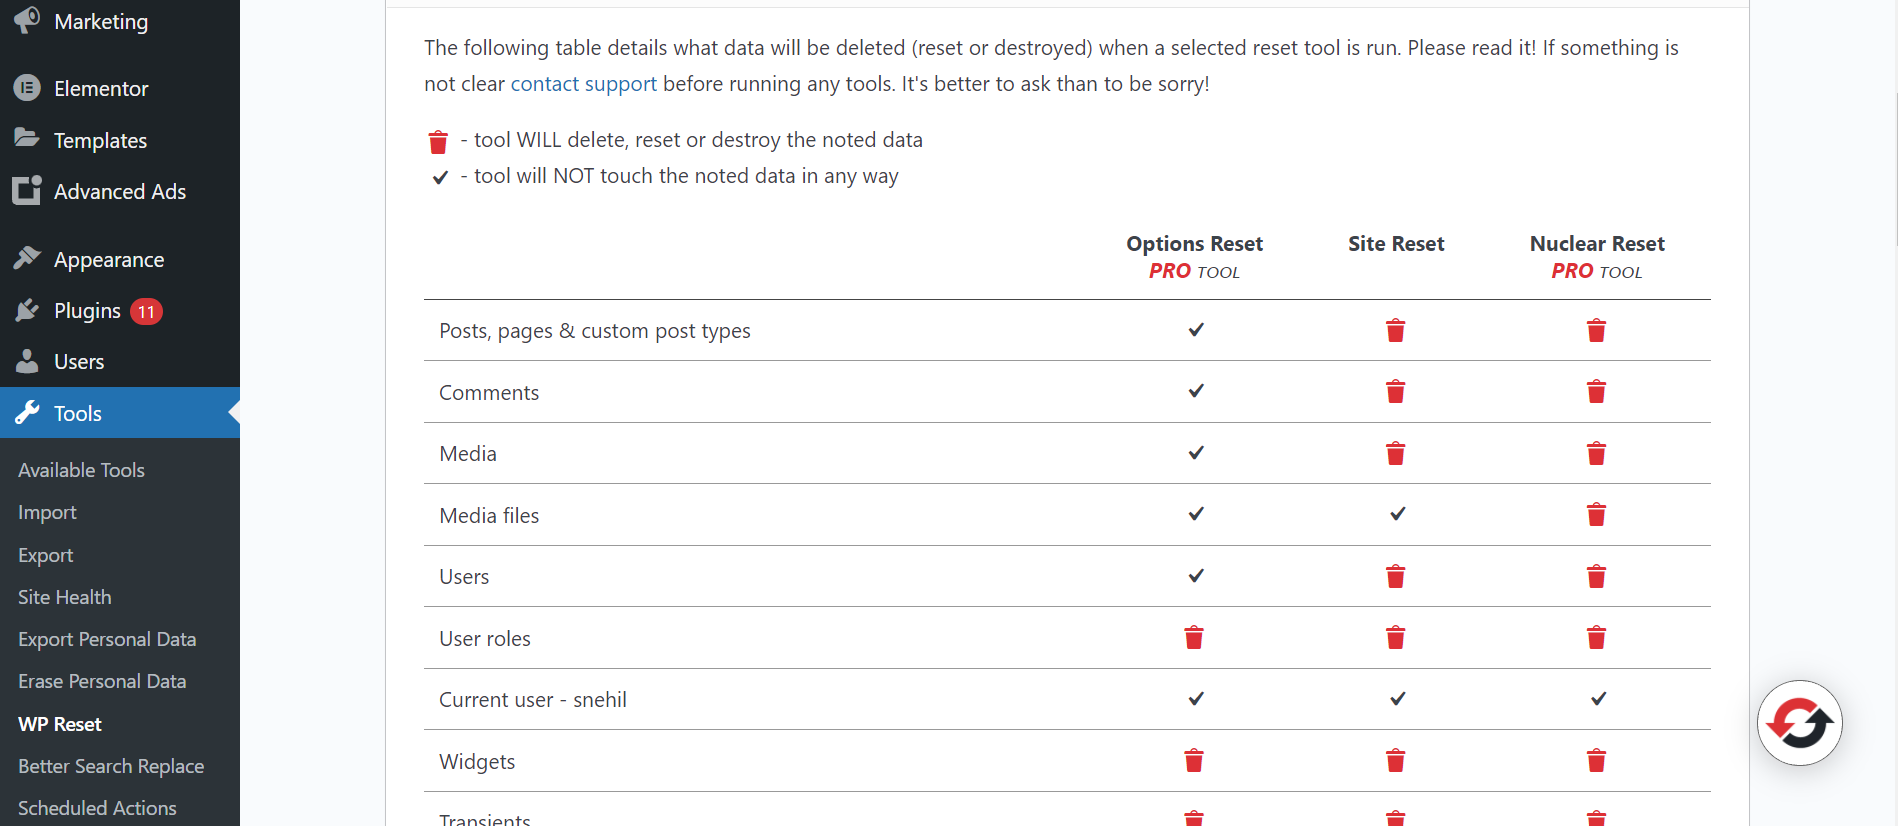Viewport: 1898px width, 826px height.
Task: Select Better Search Replace submenu item
Action: 111,766
